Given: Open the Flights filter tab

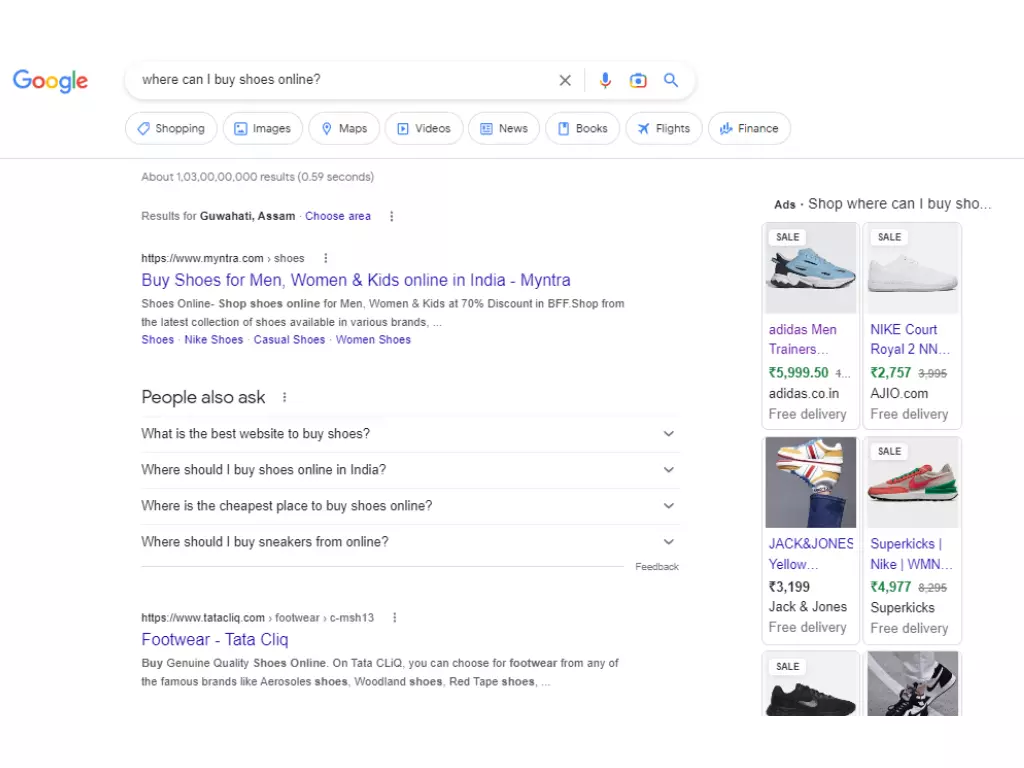Looking at the screenshot, I should click(x=664, y=129).
